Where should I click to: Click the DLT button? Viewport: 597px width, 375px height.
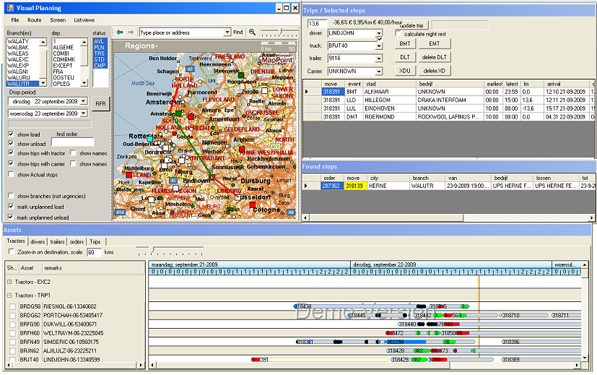pyautogui.click(x=405, y=57)
